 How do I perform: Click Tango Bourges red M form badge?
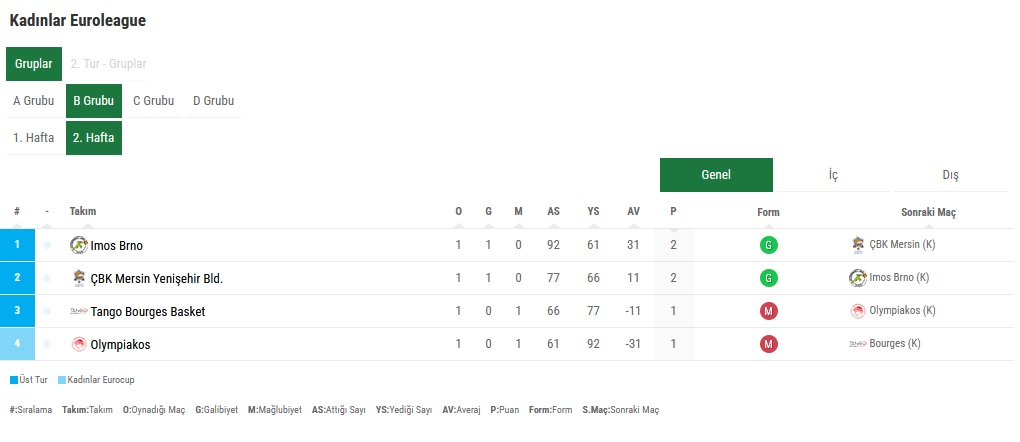[x=768, y=312]
